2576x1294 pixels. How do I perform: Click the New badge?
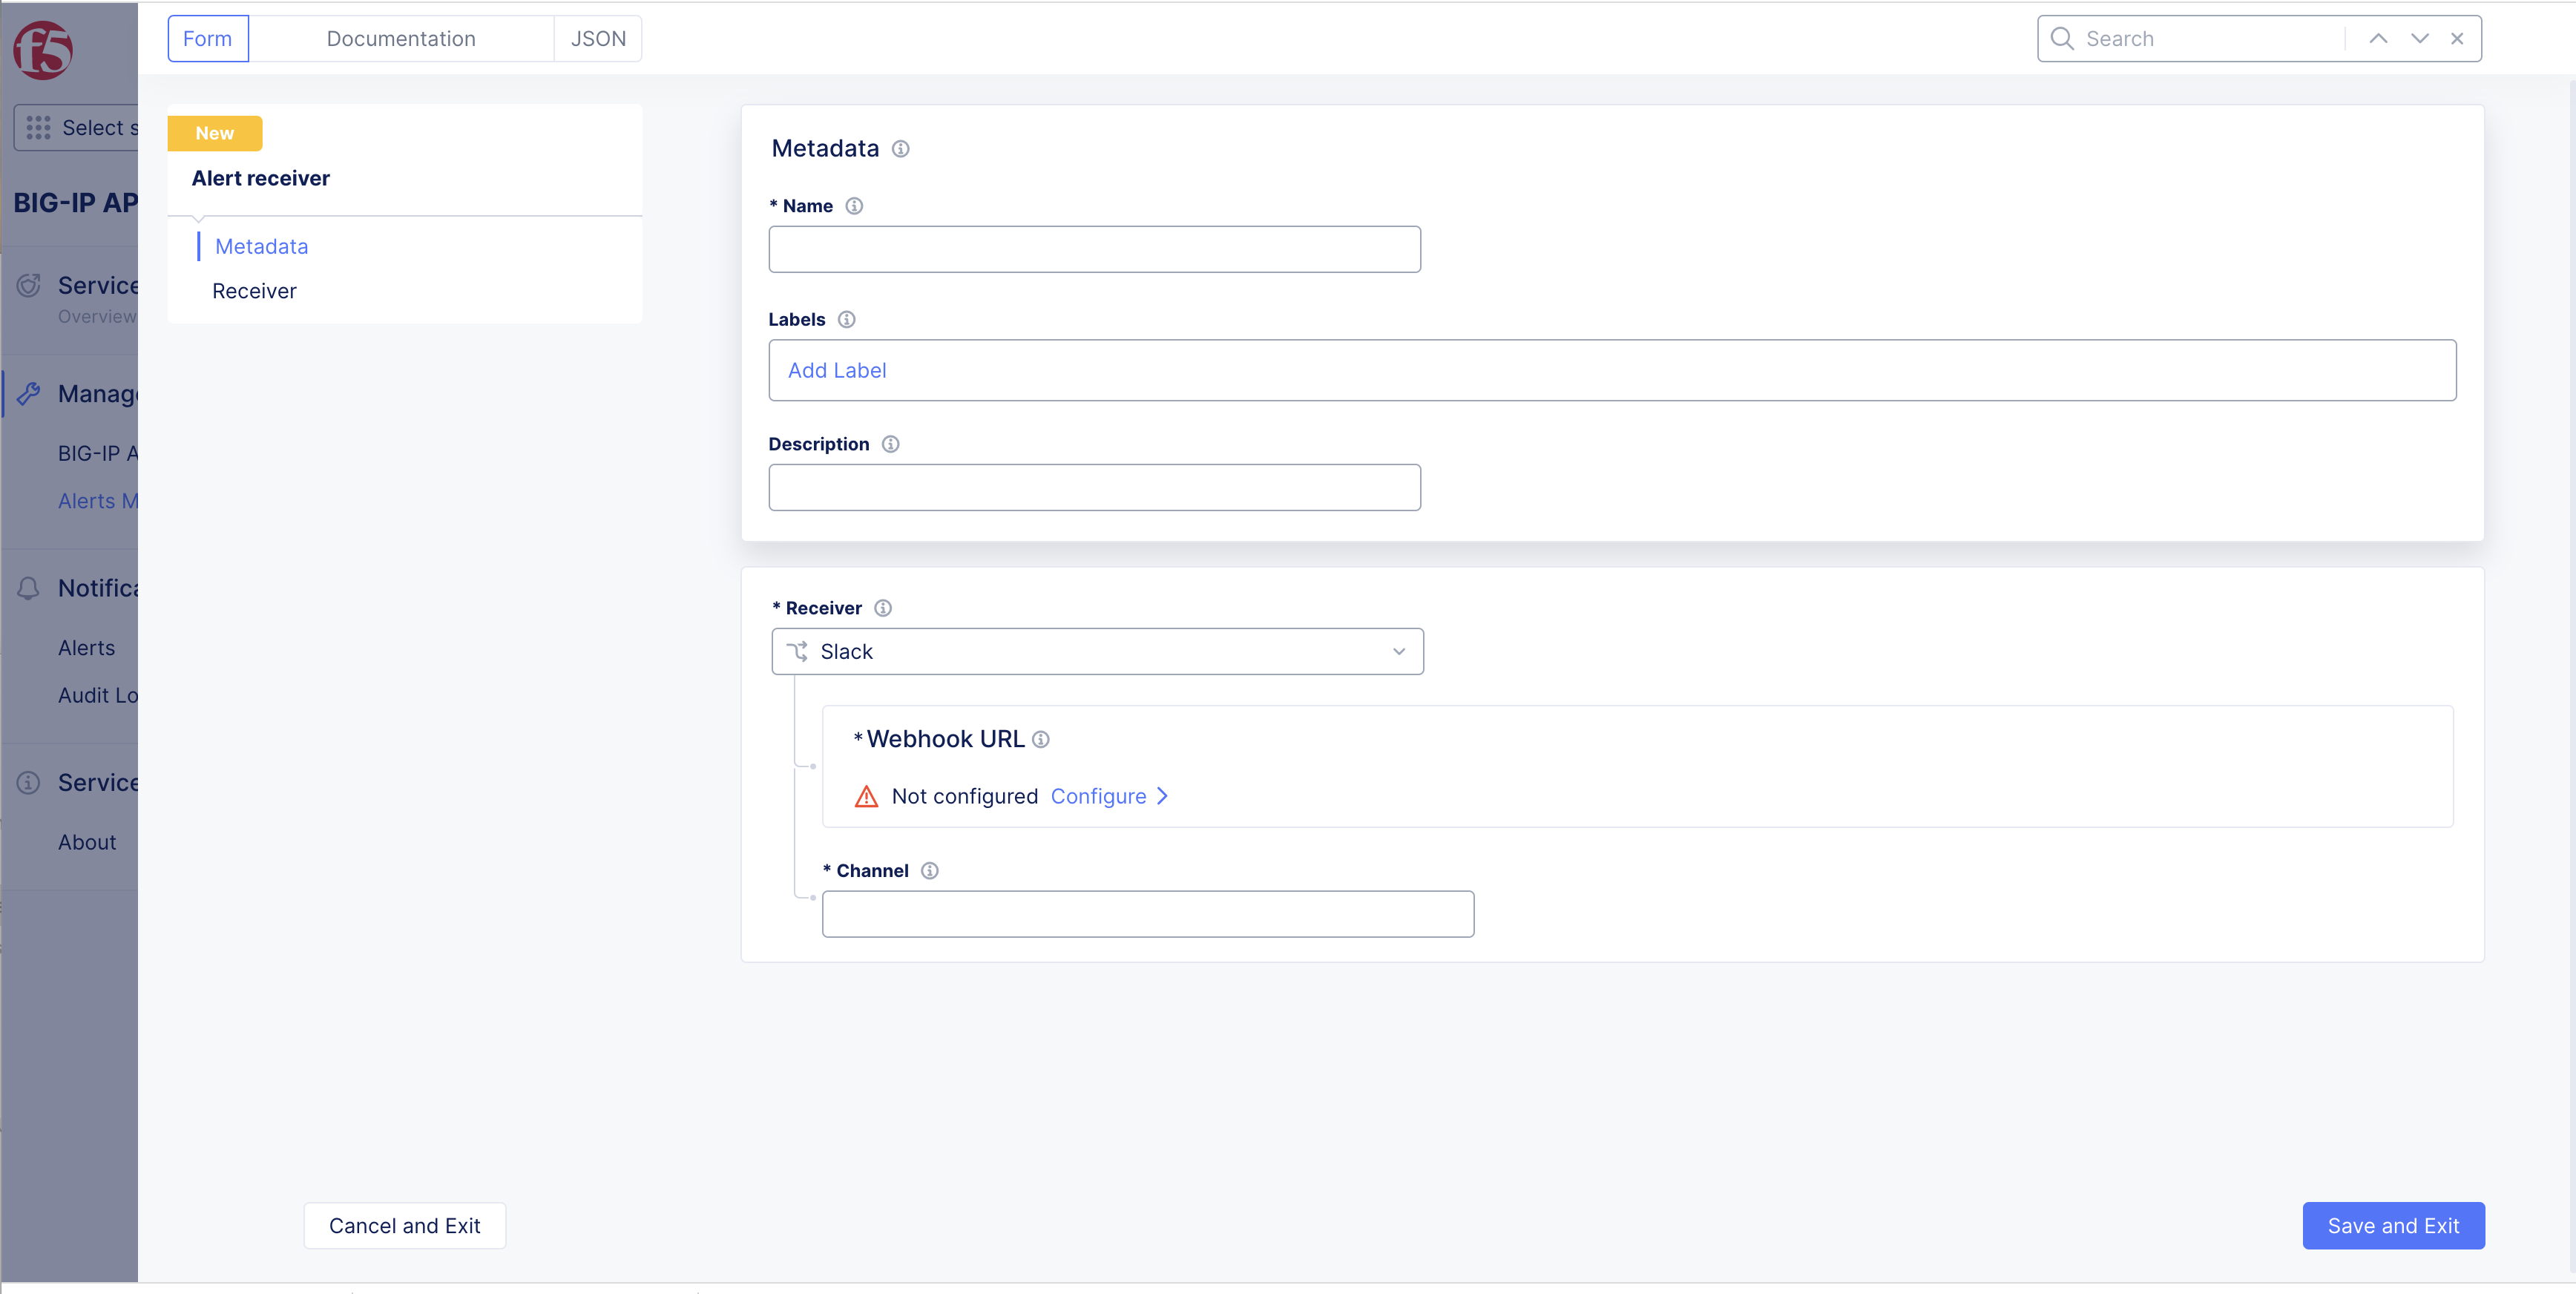215,133
